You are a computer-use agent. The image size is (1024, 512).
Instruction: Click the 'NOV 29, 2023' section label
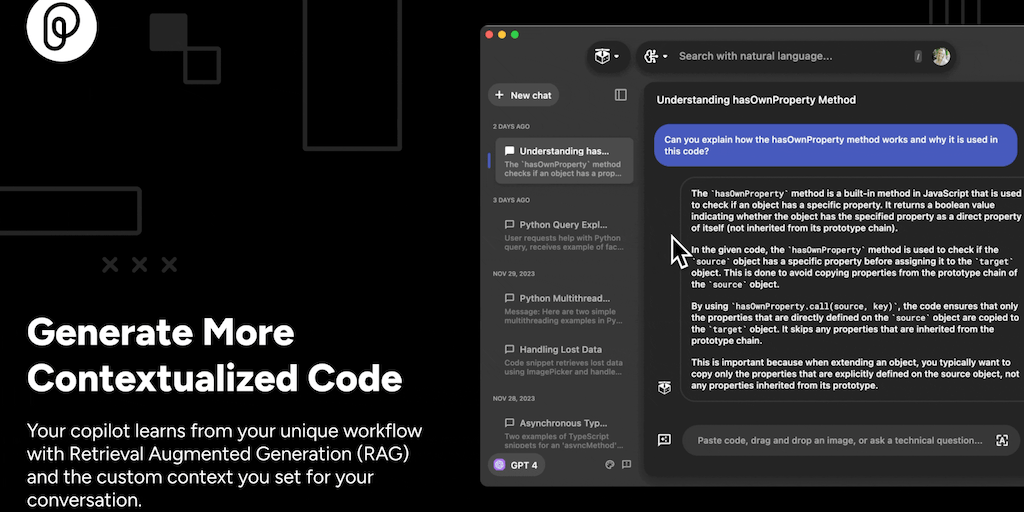513,274
